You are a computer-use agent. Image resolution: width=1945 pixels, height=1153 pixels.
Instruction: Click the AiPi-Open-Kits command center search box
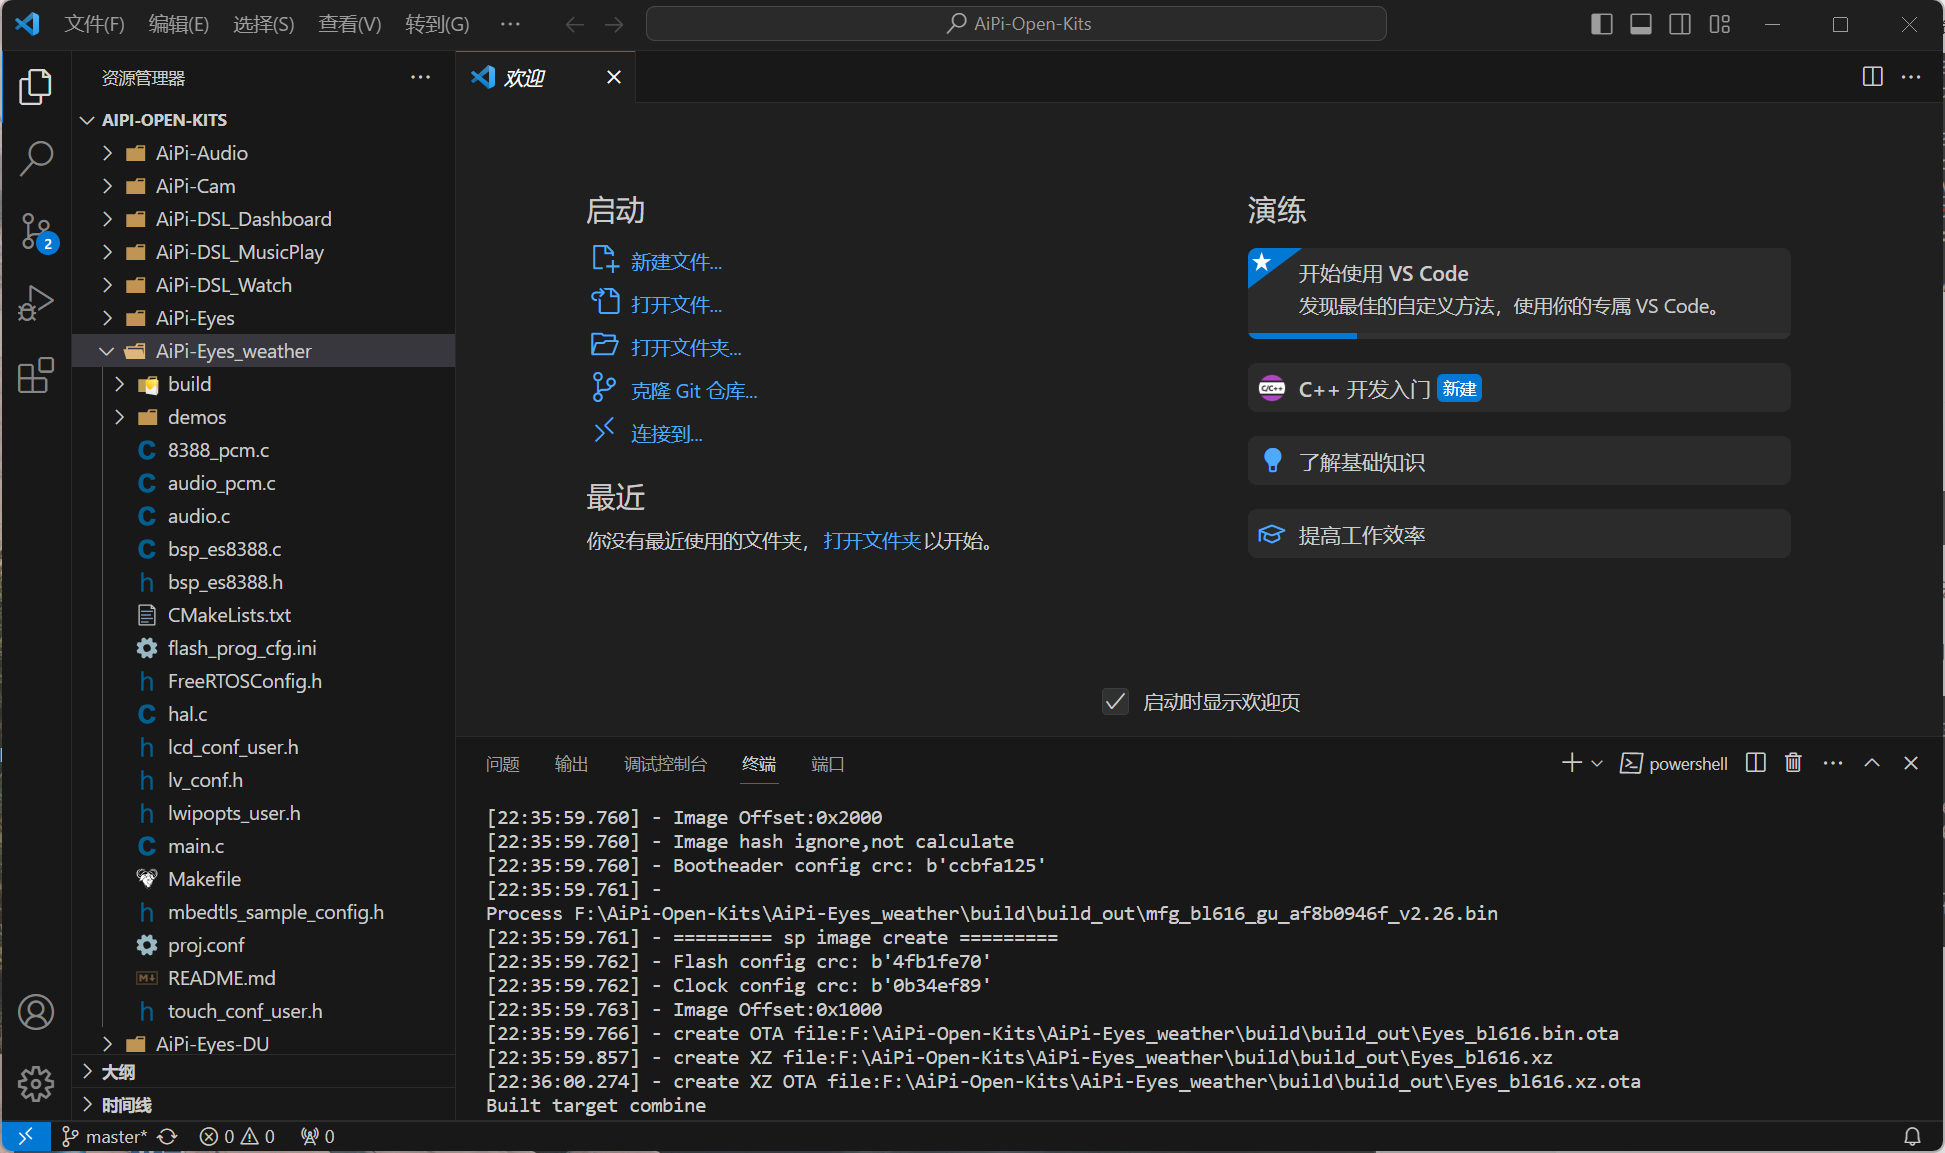click(1016, 24)
